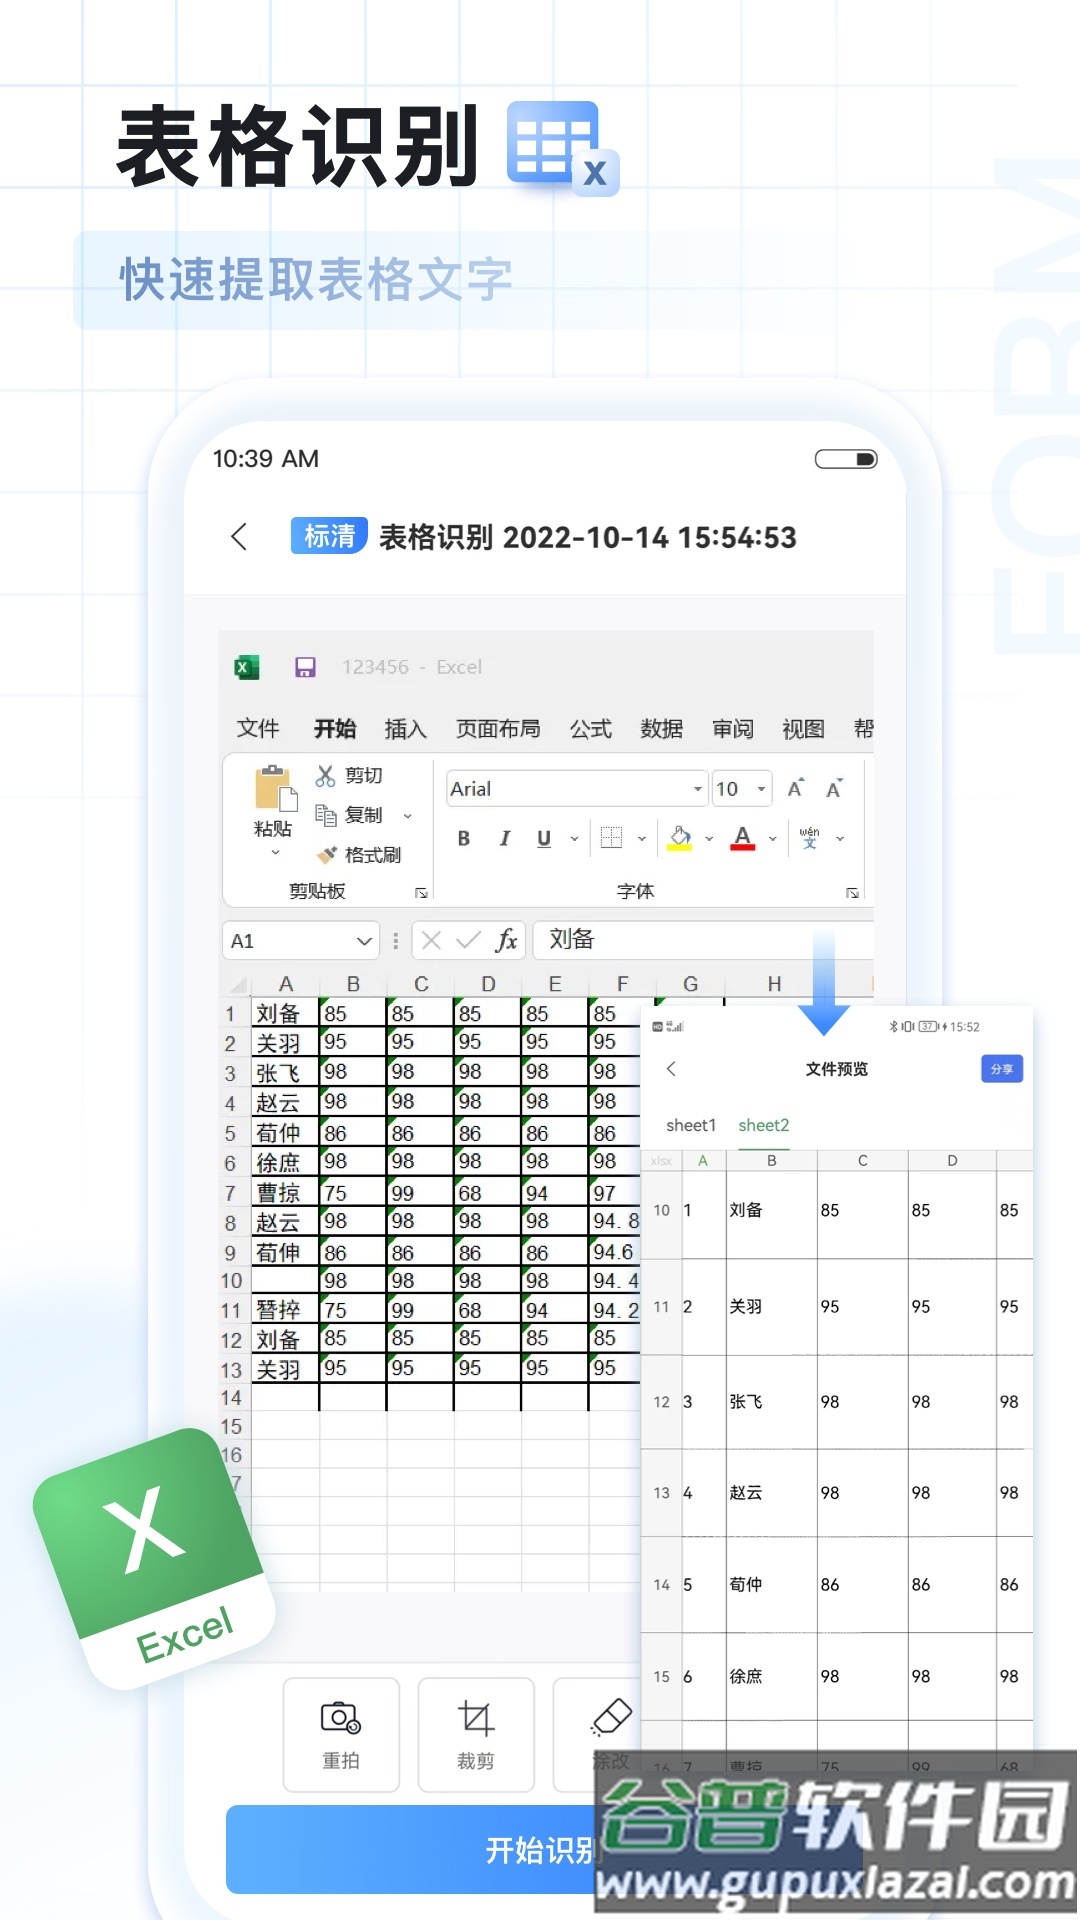Image resolution: width=1080 pixels, height=1920 pixels.
Task: Tap the 裁剪 crop button
Action: point(476,1734)
